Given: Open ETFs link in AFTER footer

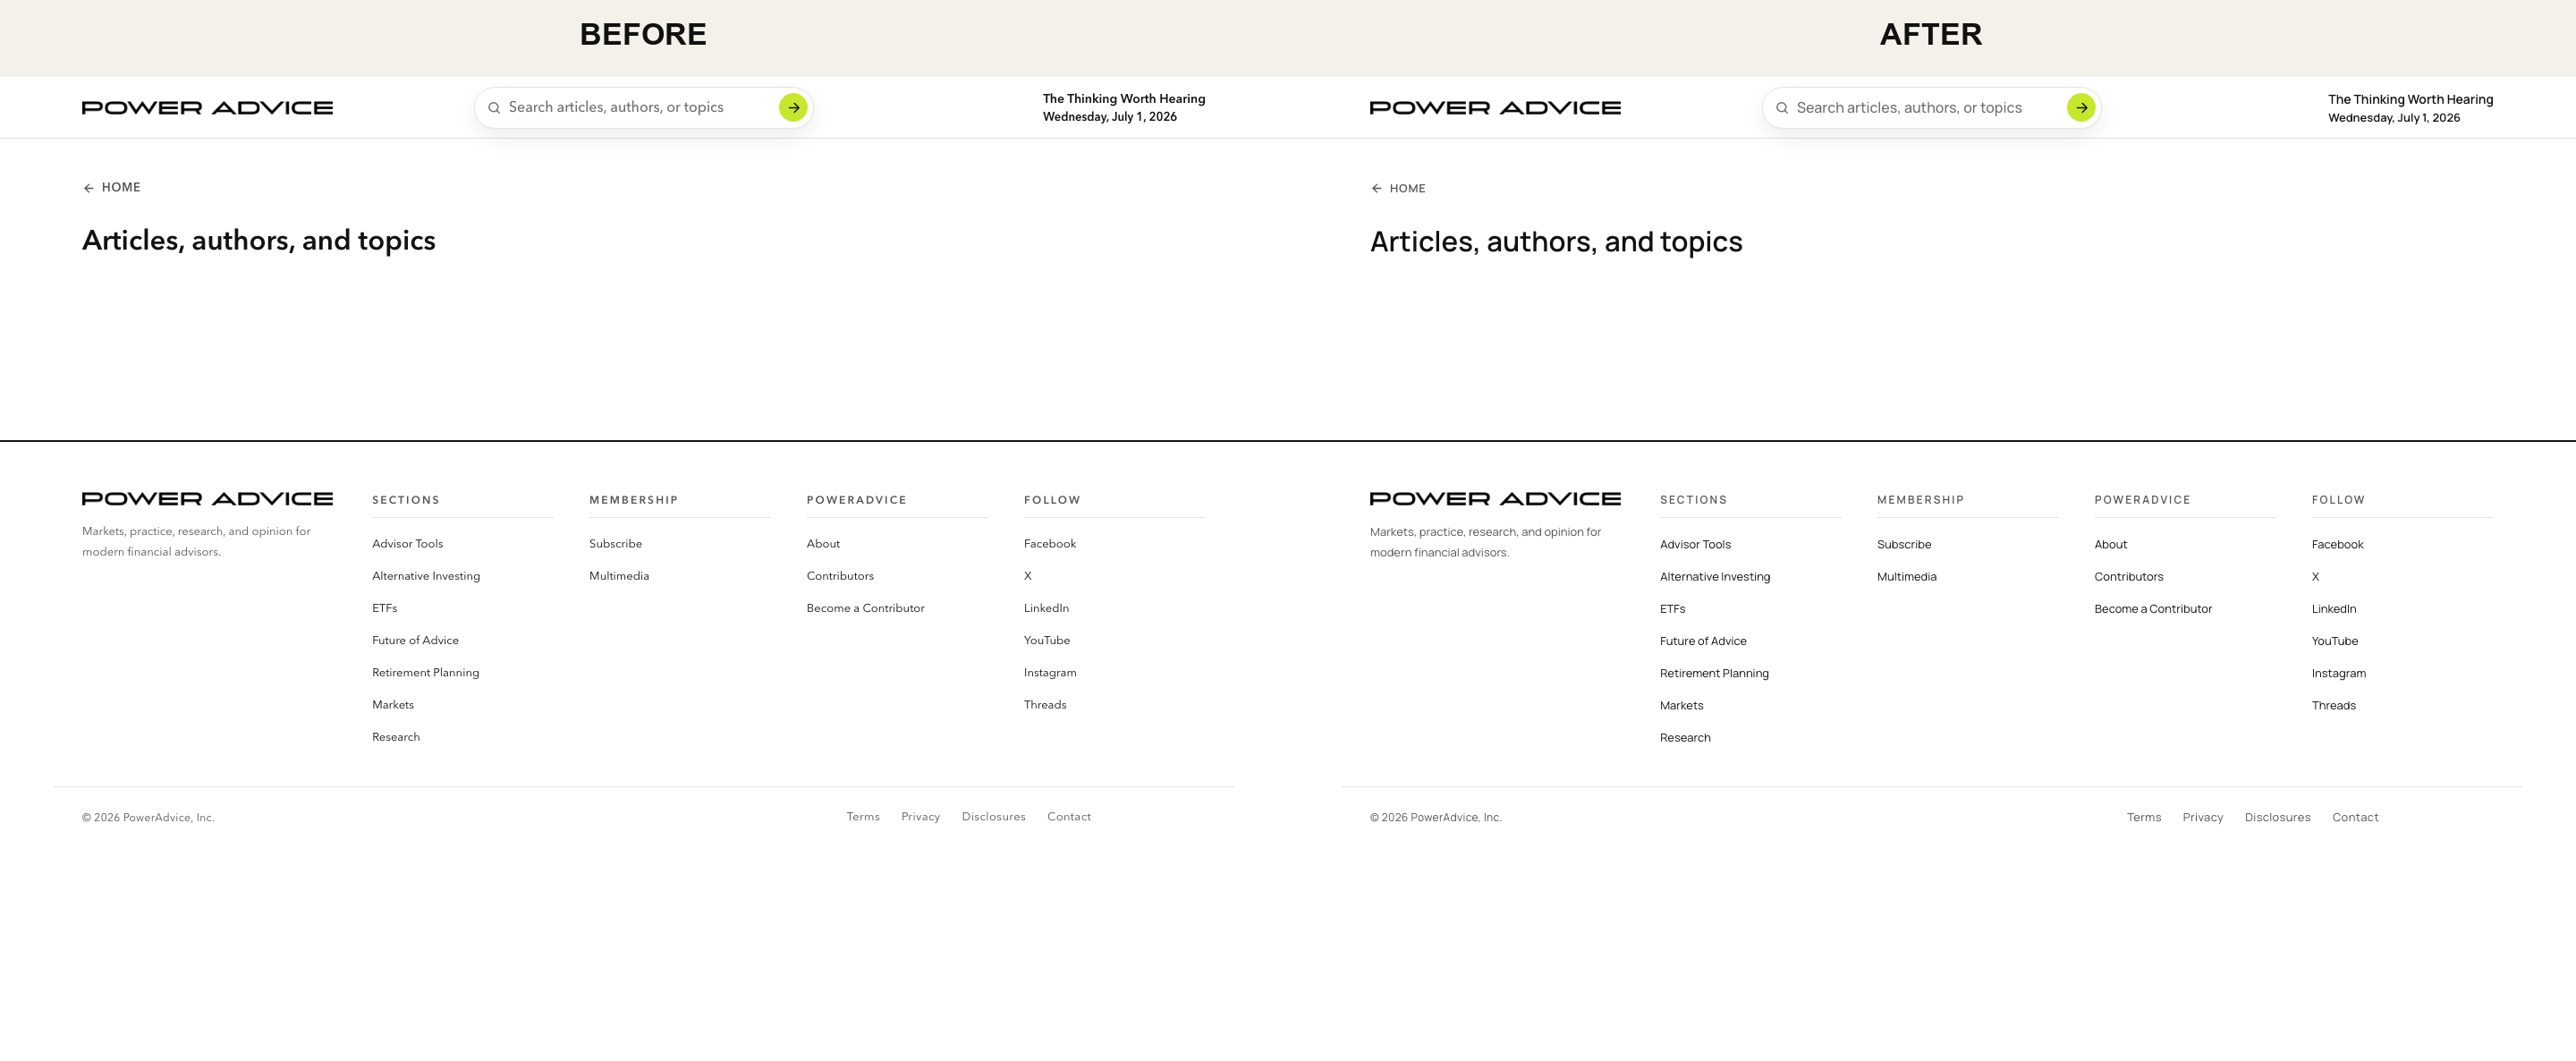Looking at the screenshot, I should pyautogui.click(x=1672, y=608).
